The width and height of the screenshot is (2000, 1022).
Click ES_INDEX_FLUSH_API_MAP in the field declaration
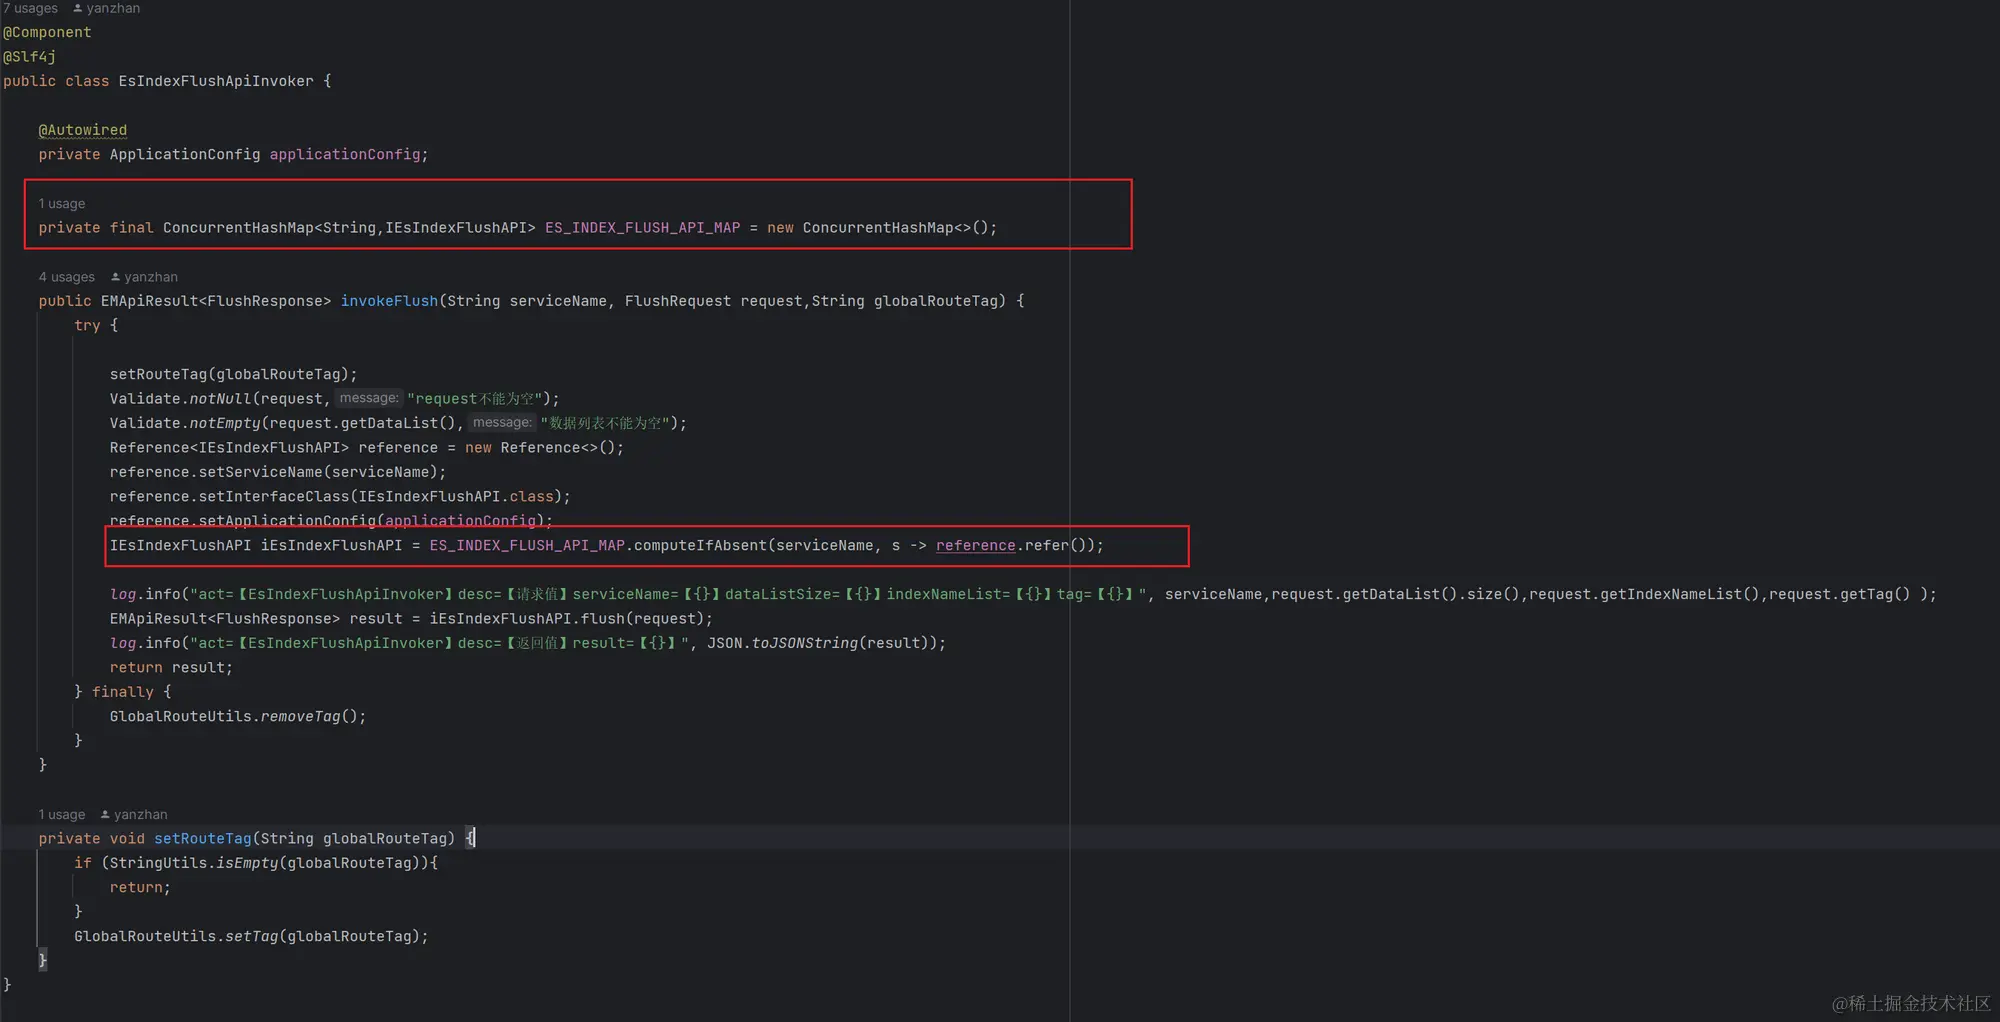coord(643,228)
